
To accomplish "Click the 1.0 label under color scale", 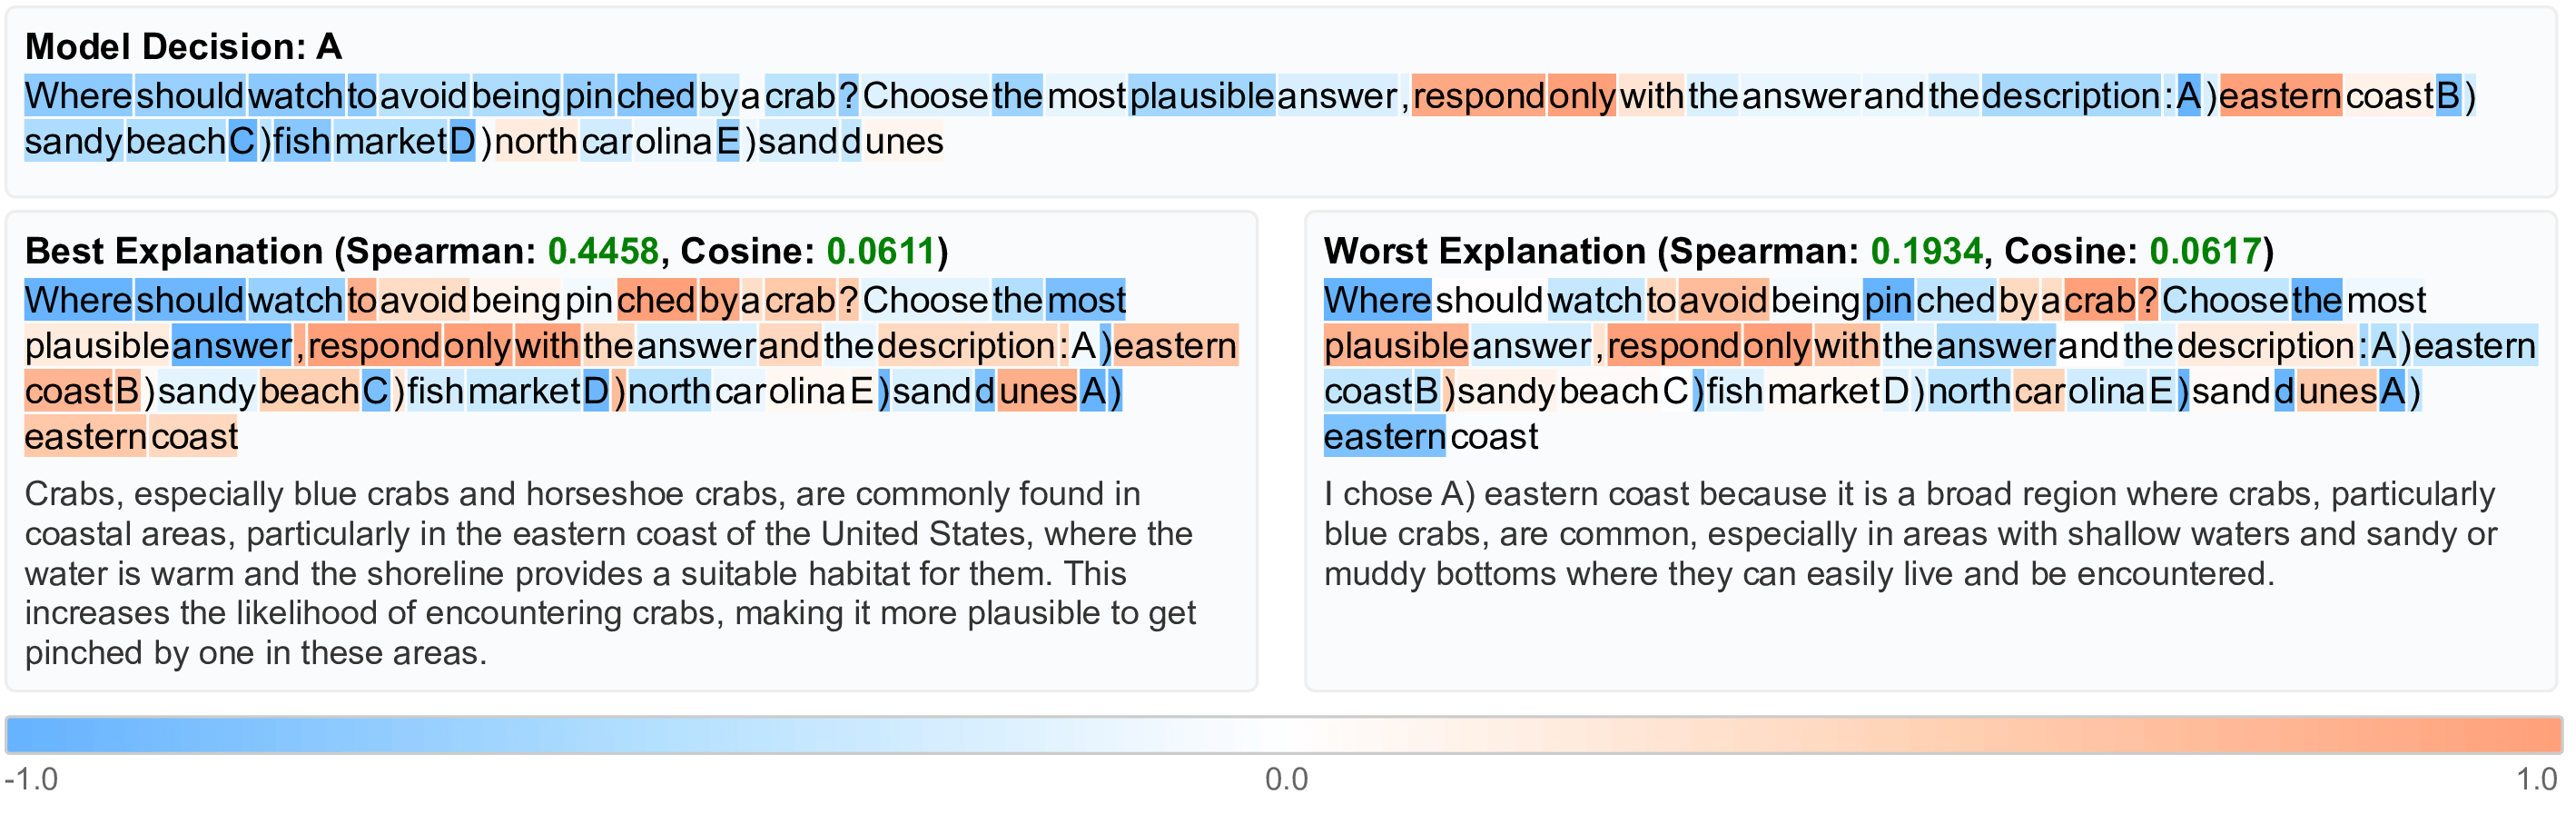I will point(2536,779).
